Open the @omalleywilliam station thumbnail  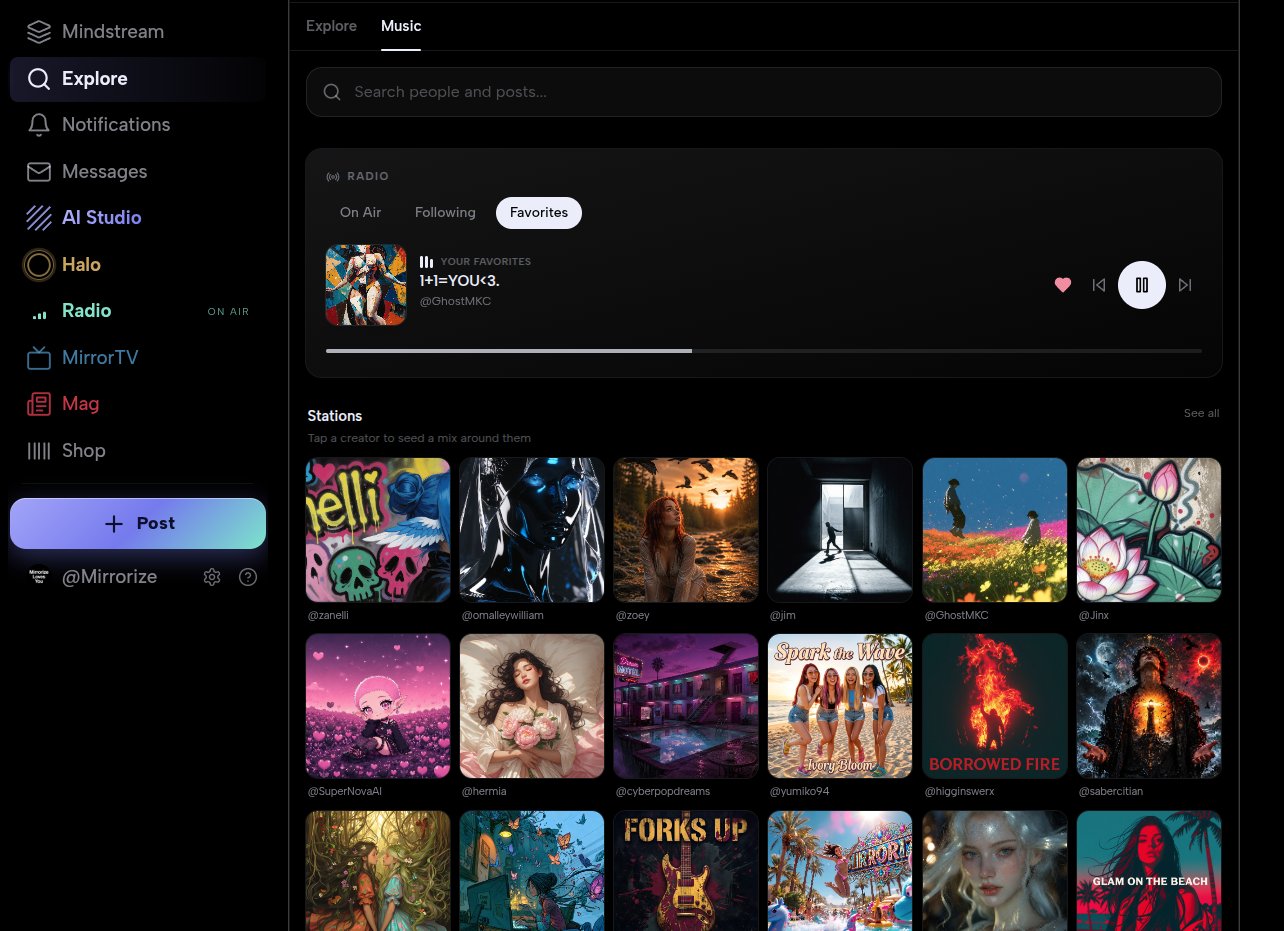[532, 530]
